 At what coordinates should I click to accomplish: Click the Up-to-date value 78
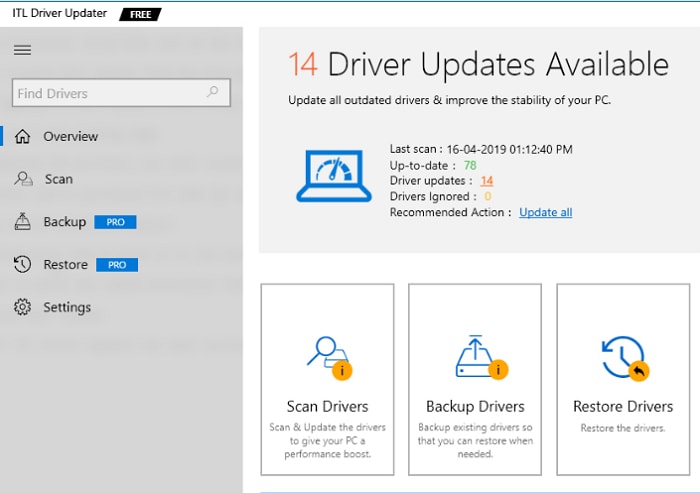(x=470, y=165)
